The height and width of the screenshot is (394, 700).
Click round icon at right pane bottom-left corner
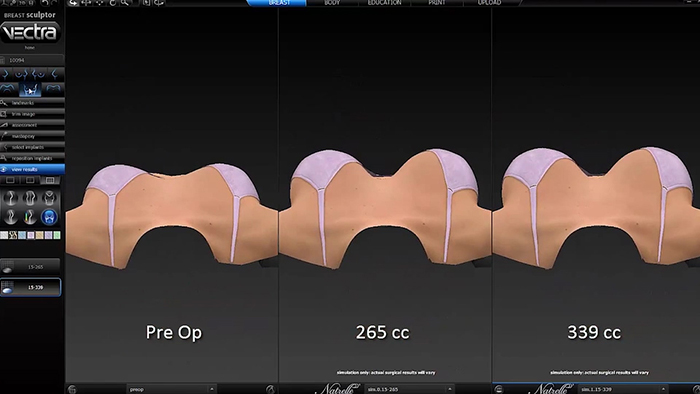499,389
